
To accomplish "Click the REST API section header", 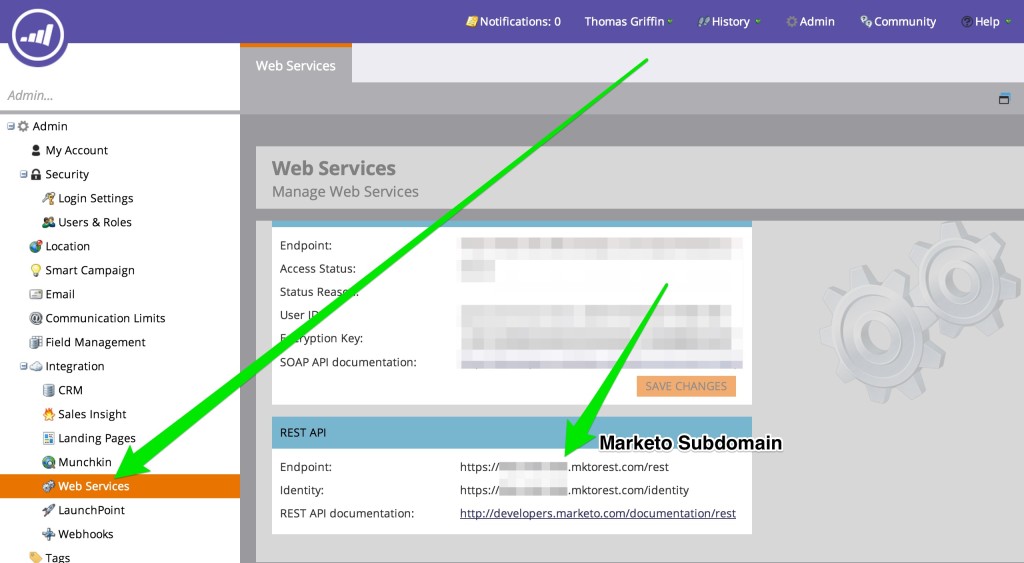I will pyautogui.click(x=512, y=432).
